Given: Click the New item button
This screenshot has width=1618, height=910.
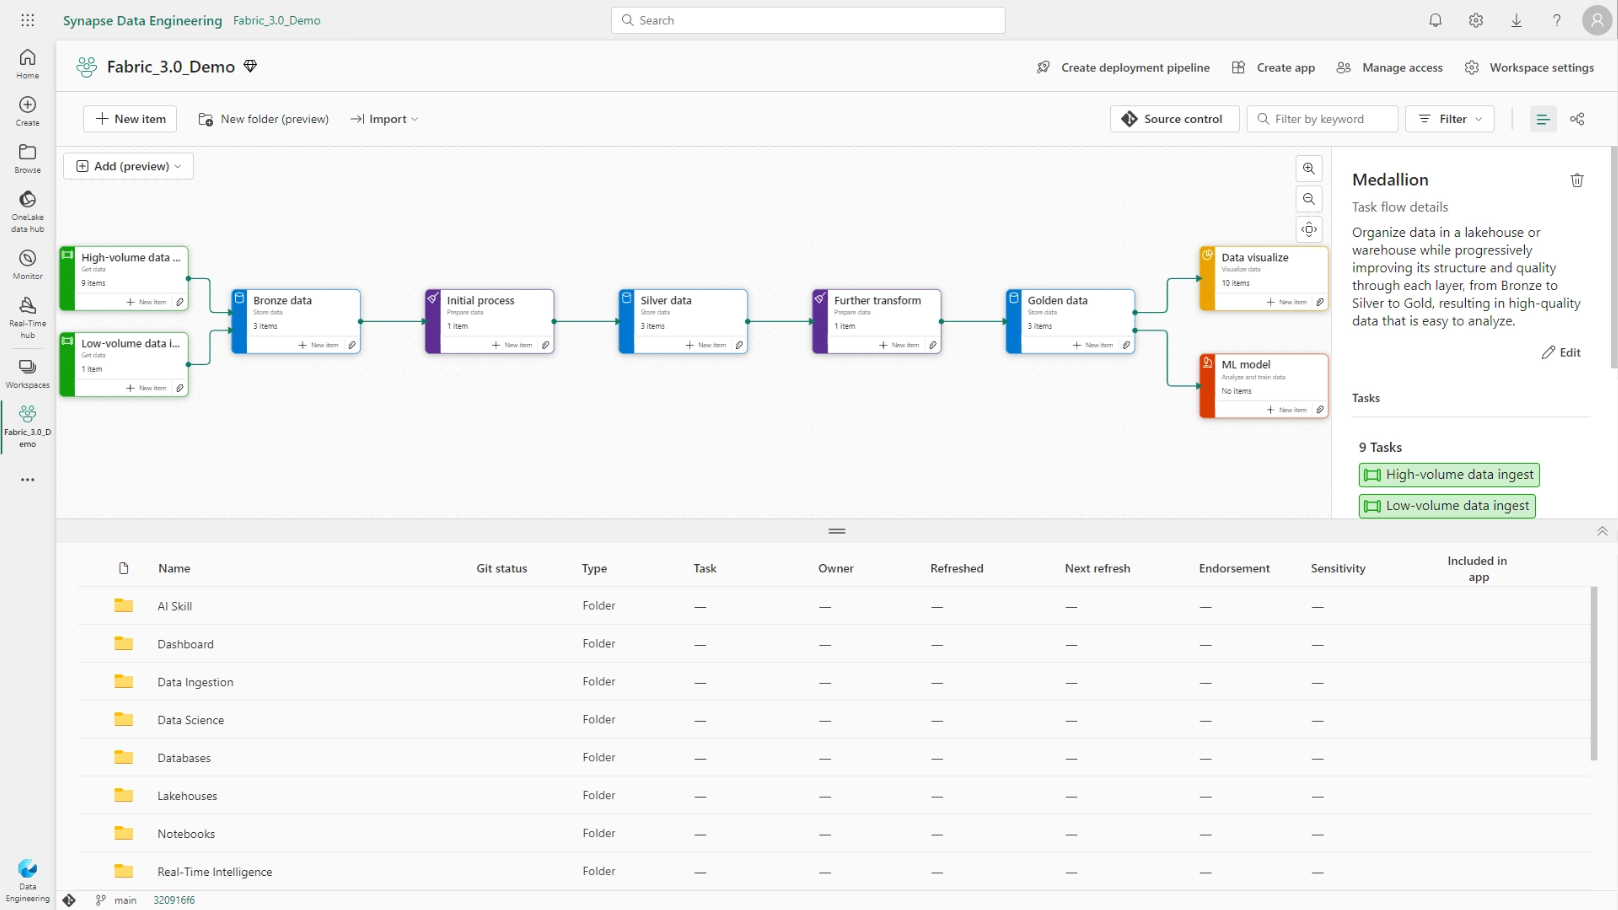Looking at the screenshot, I should click(130, 119).
